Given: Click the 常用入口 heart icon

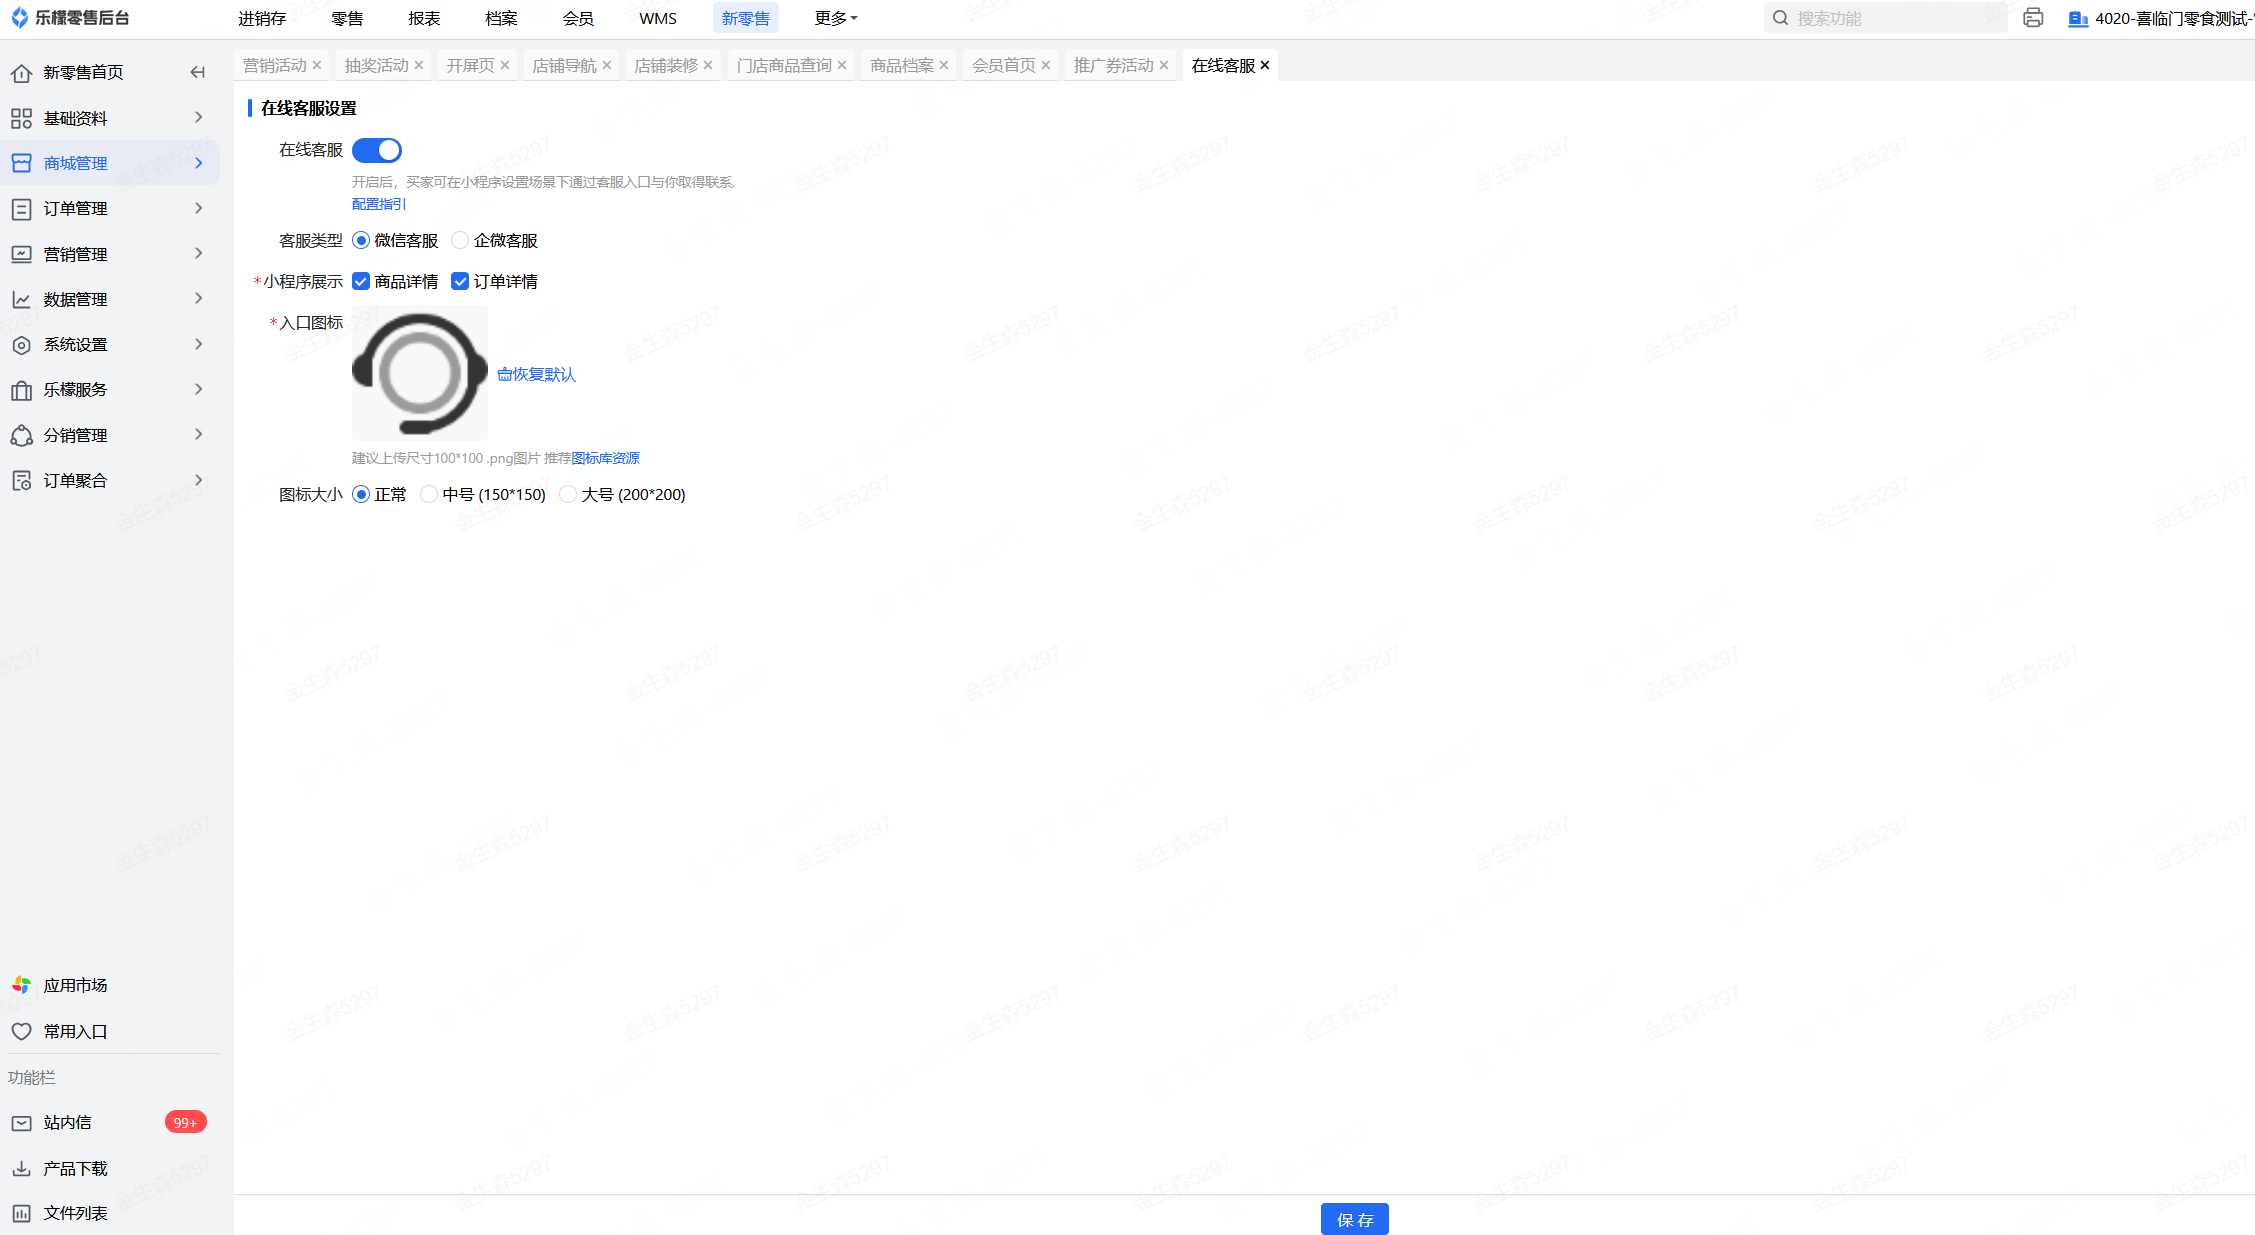Looking at the screenshot, I should (x=21, y=1031).
